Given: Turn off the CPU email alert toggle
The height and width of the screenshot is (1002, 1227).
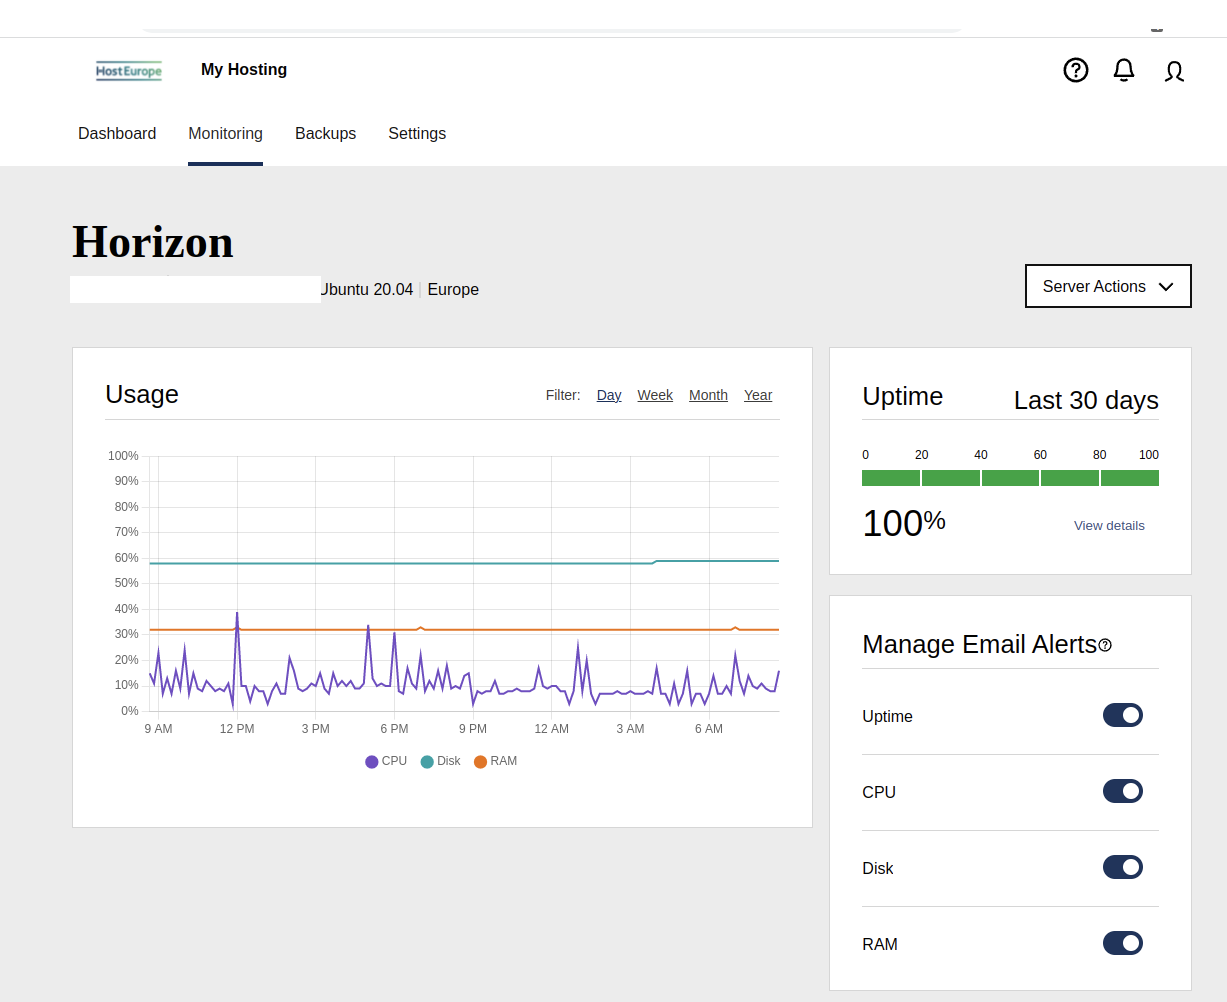Looking at the screenshot, I should (x=1122, y=791).
